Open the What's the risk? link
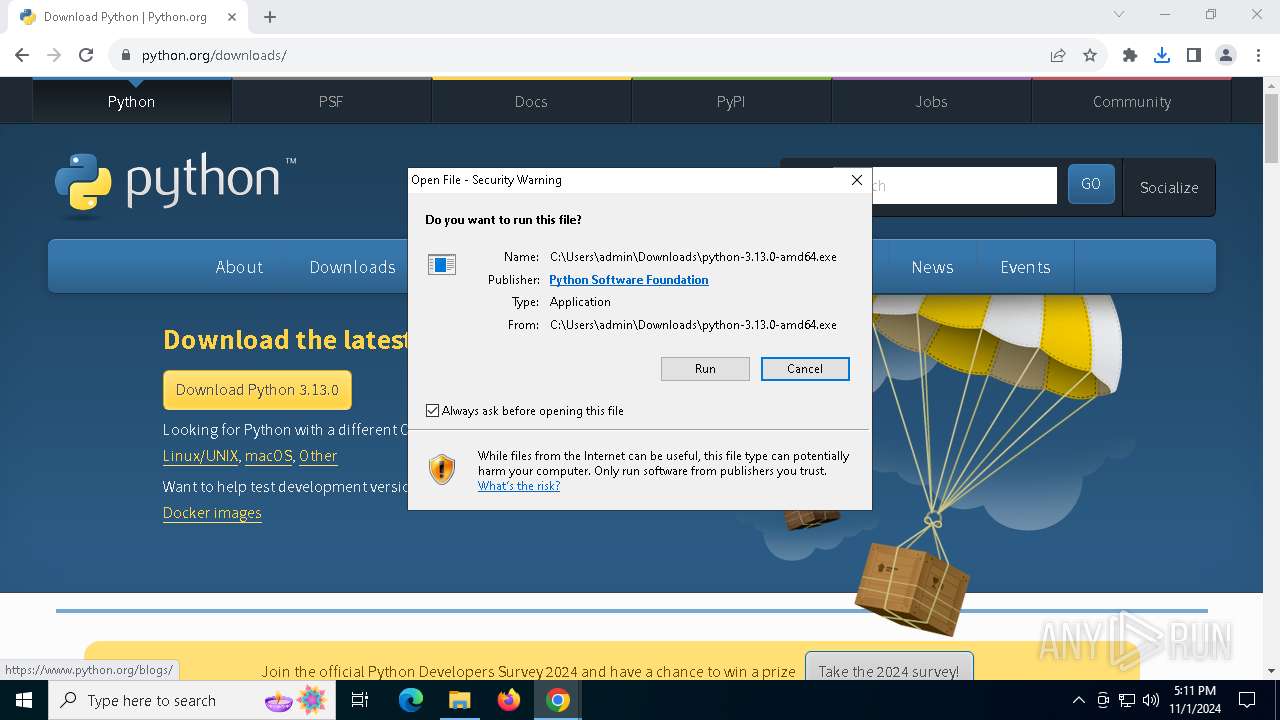Image resolution: width=1280 pixels, height=720 pixels. point(518,486)
